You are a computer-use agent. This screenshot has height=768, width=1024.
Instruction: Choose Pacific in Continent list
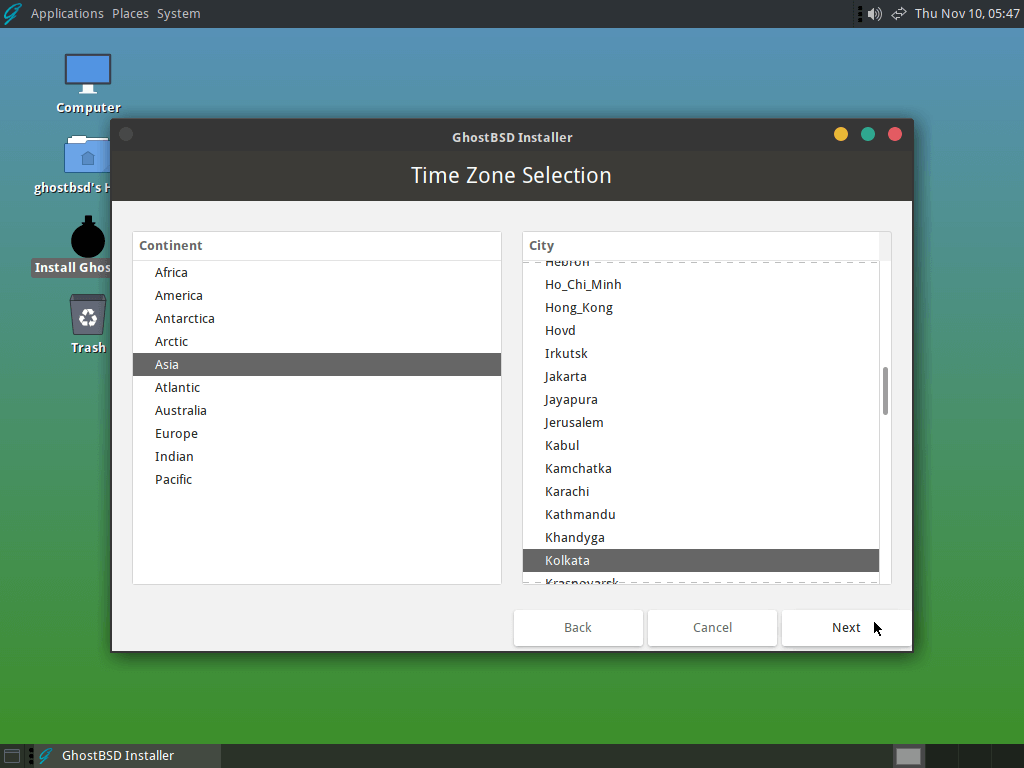click(x=317, y=479)
